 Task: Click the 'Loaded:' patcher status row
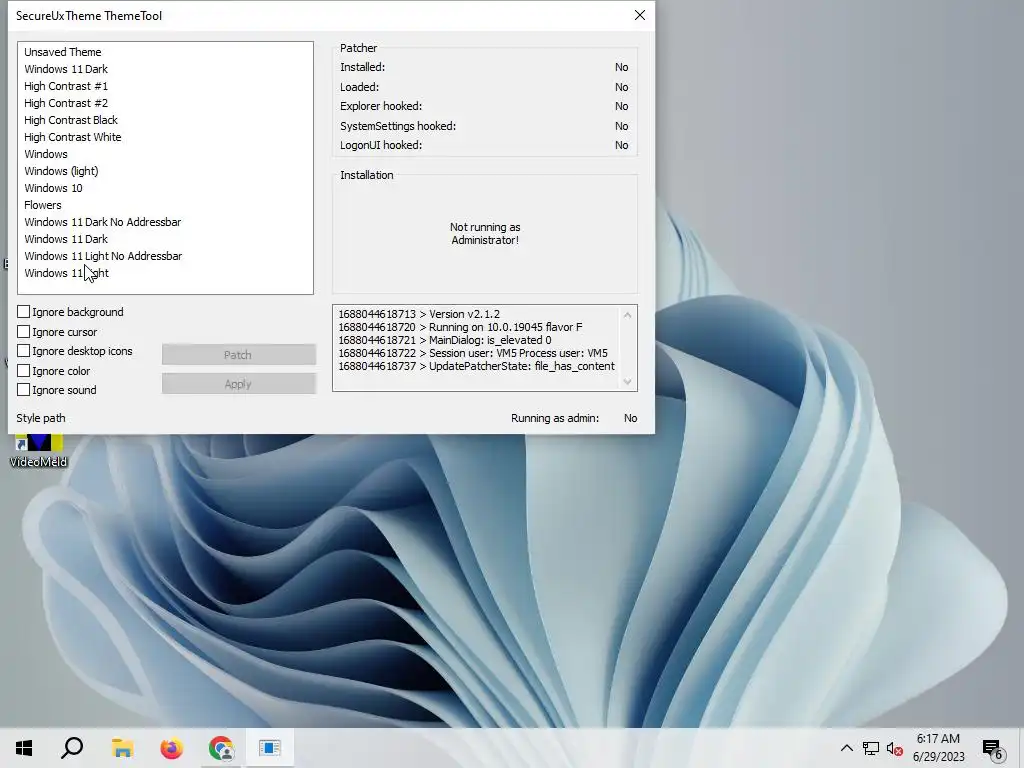tap(484, 87)
